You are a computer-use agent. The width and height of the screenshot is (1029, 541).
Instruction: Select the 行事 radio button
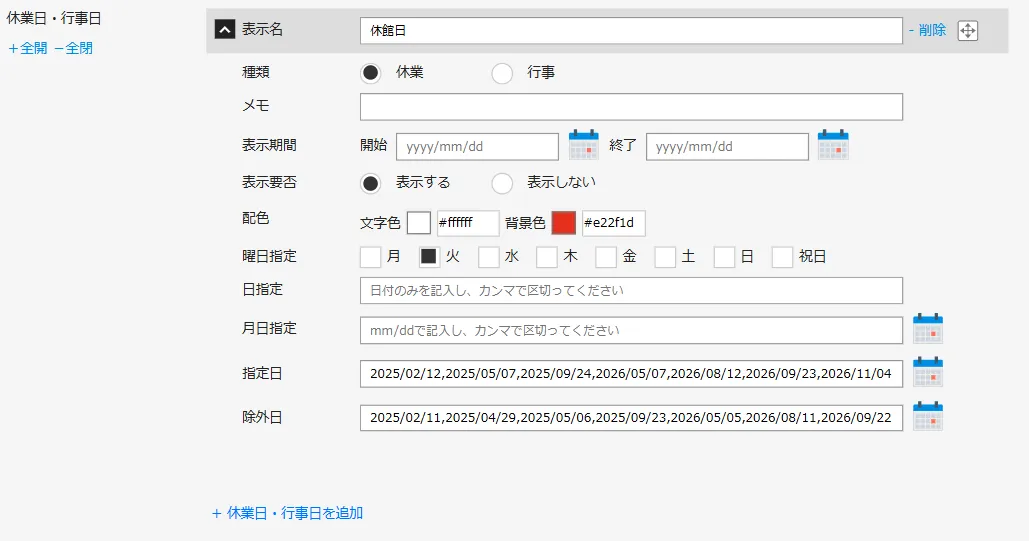coord(502,73)
